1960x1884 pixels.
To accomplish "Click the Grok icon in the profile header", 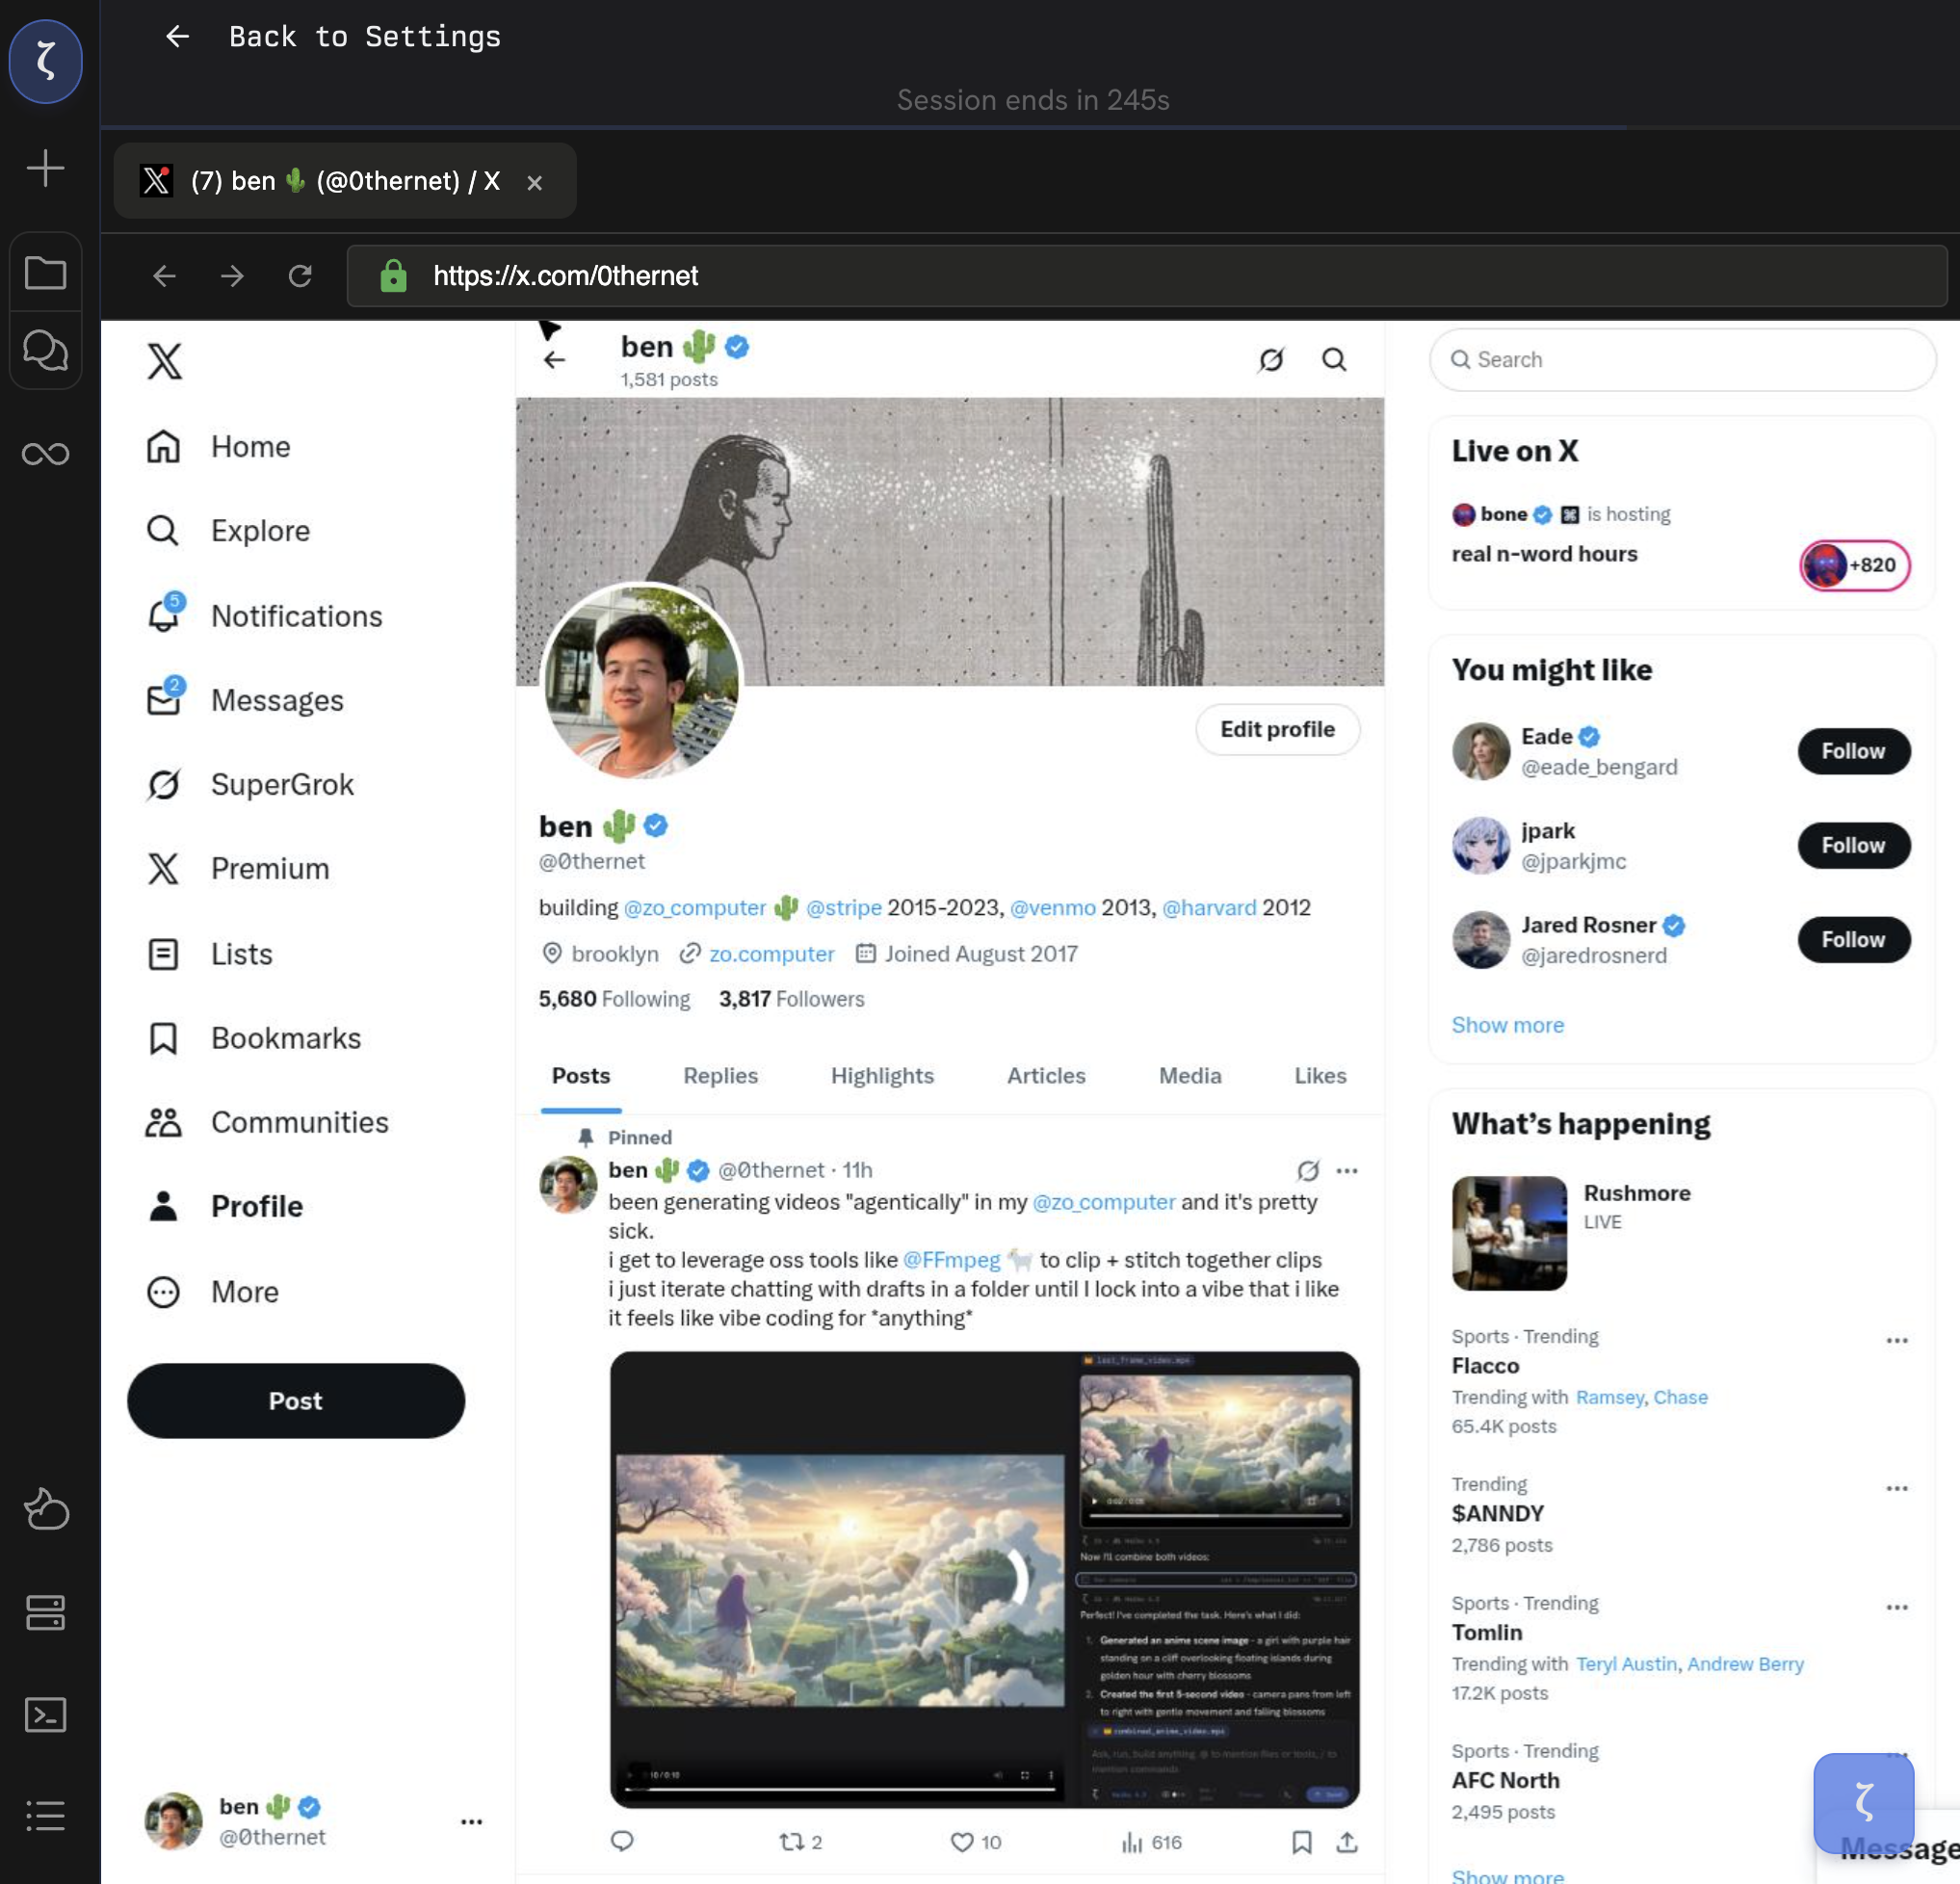I will pos(1270,360).
